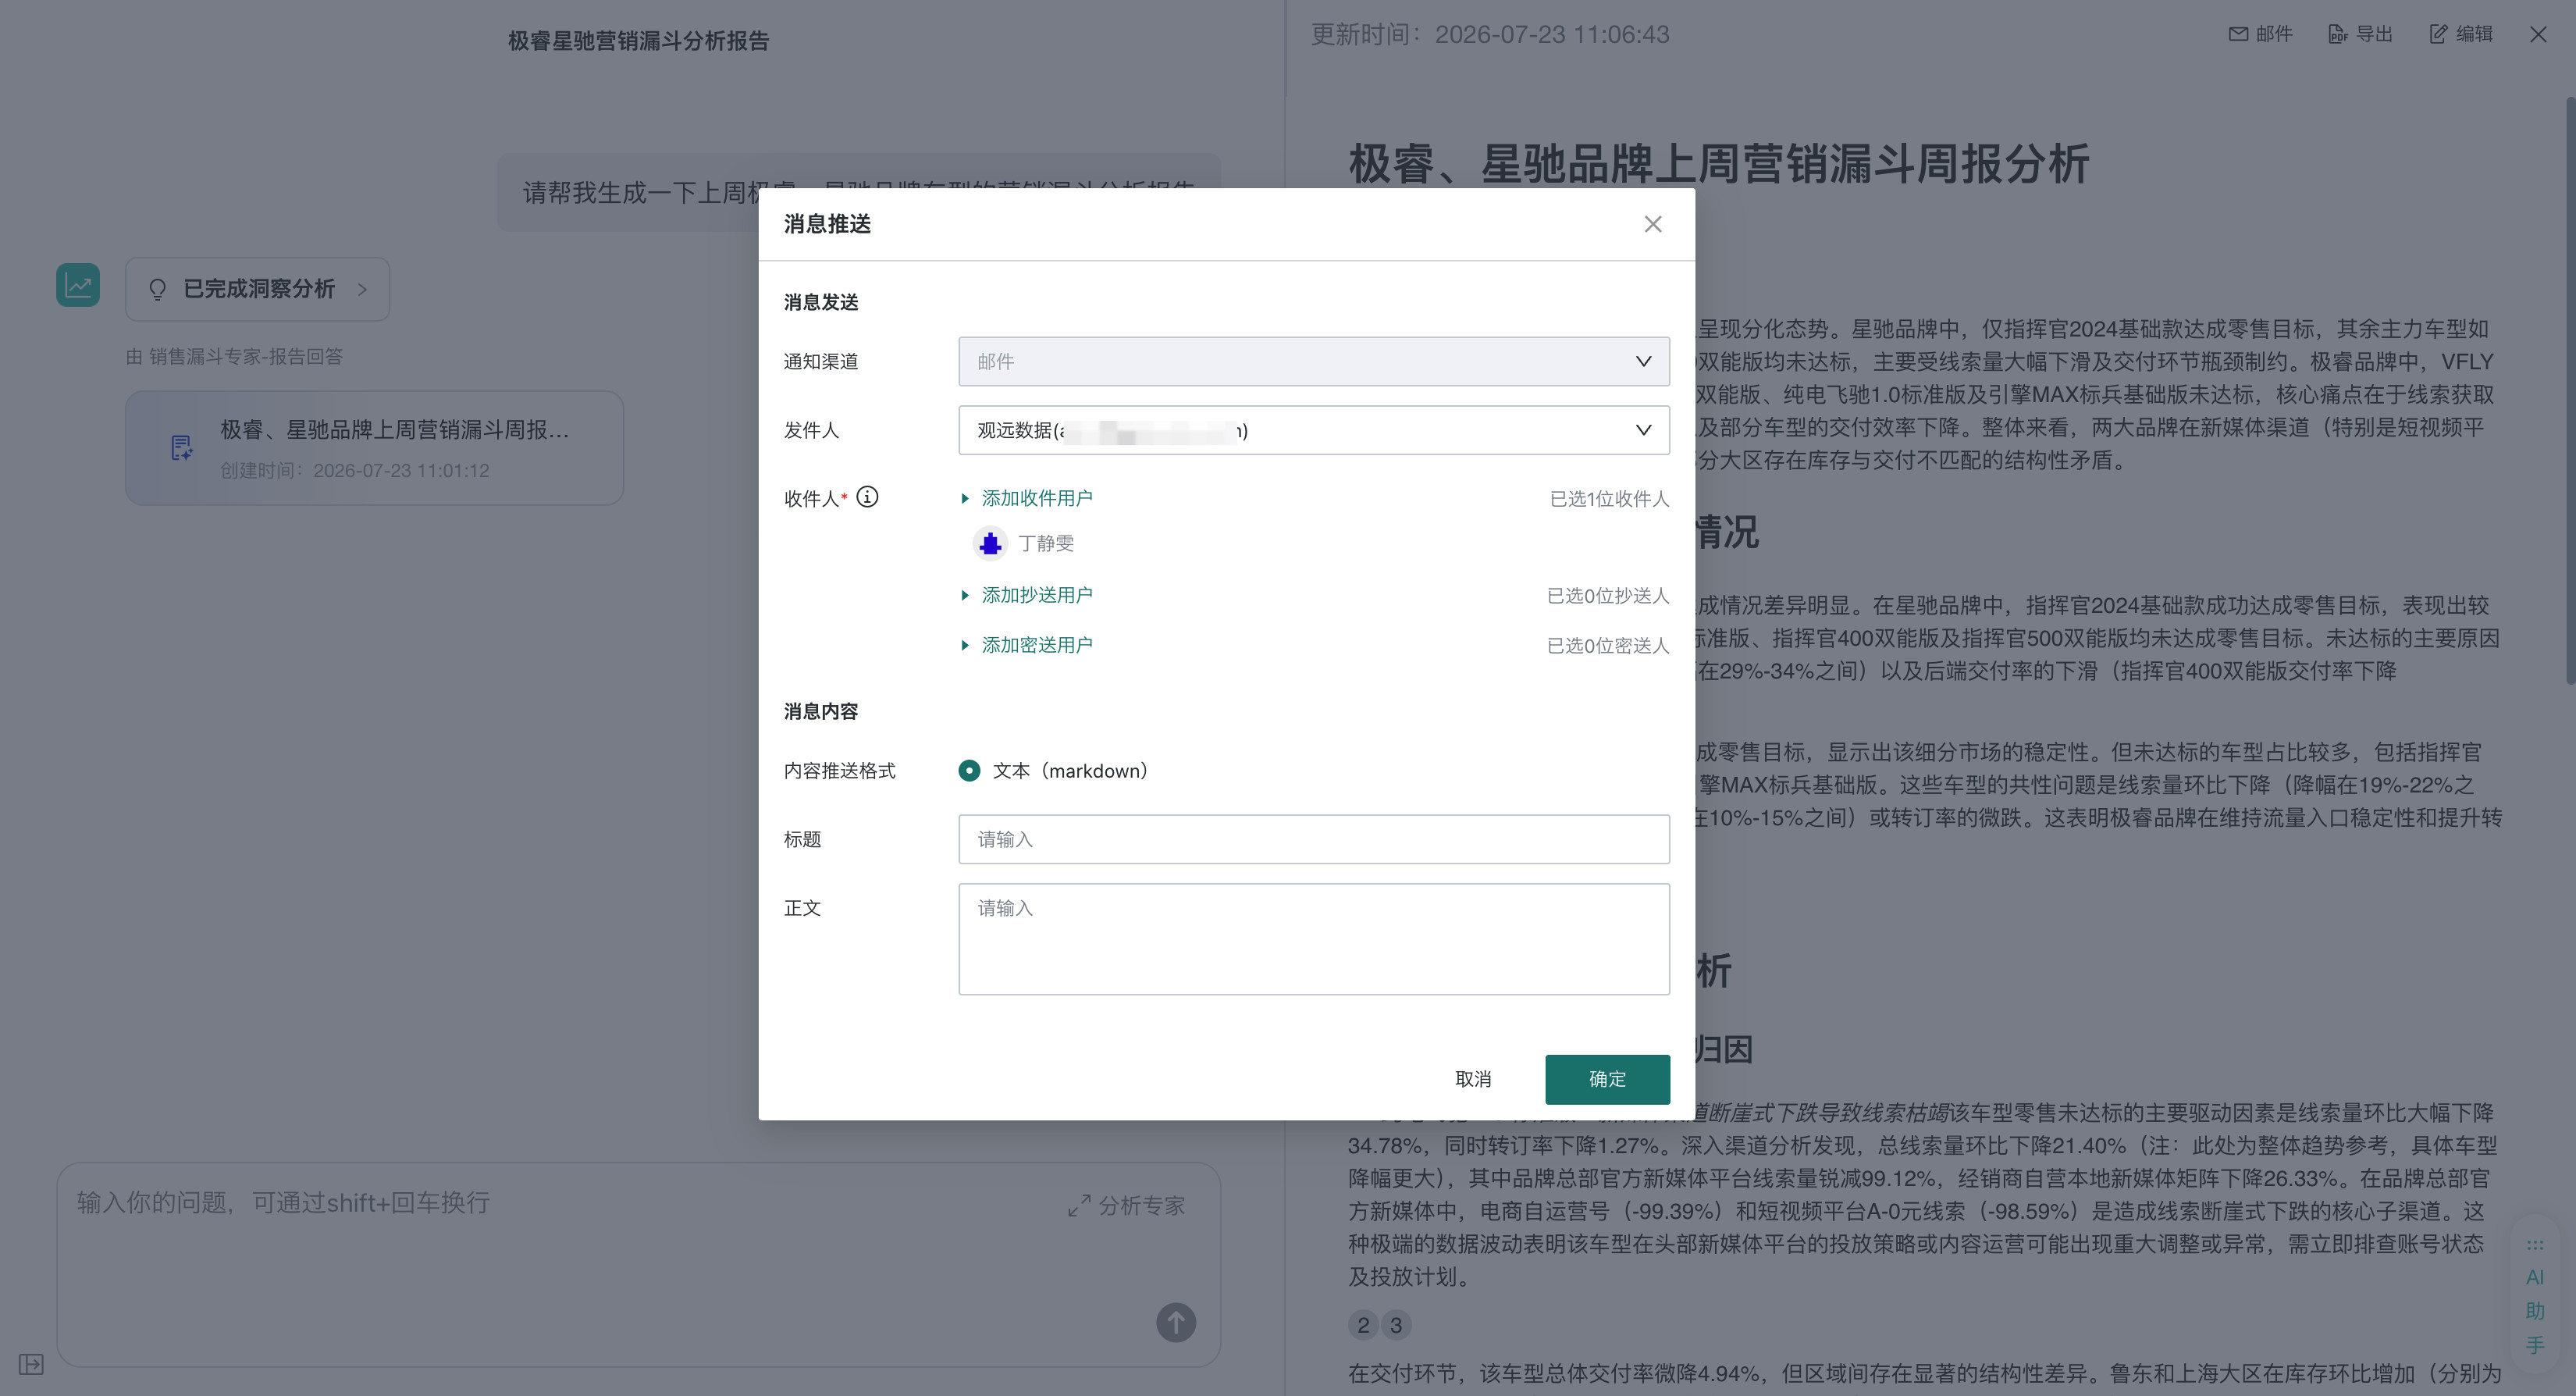Focus the 正文 text area
The image size is (2576, 1396).
click(1313, 939)
